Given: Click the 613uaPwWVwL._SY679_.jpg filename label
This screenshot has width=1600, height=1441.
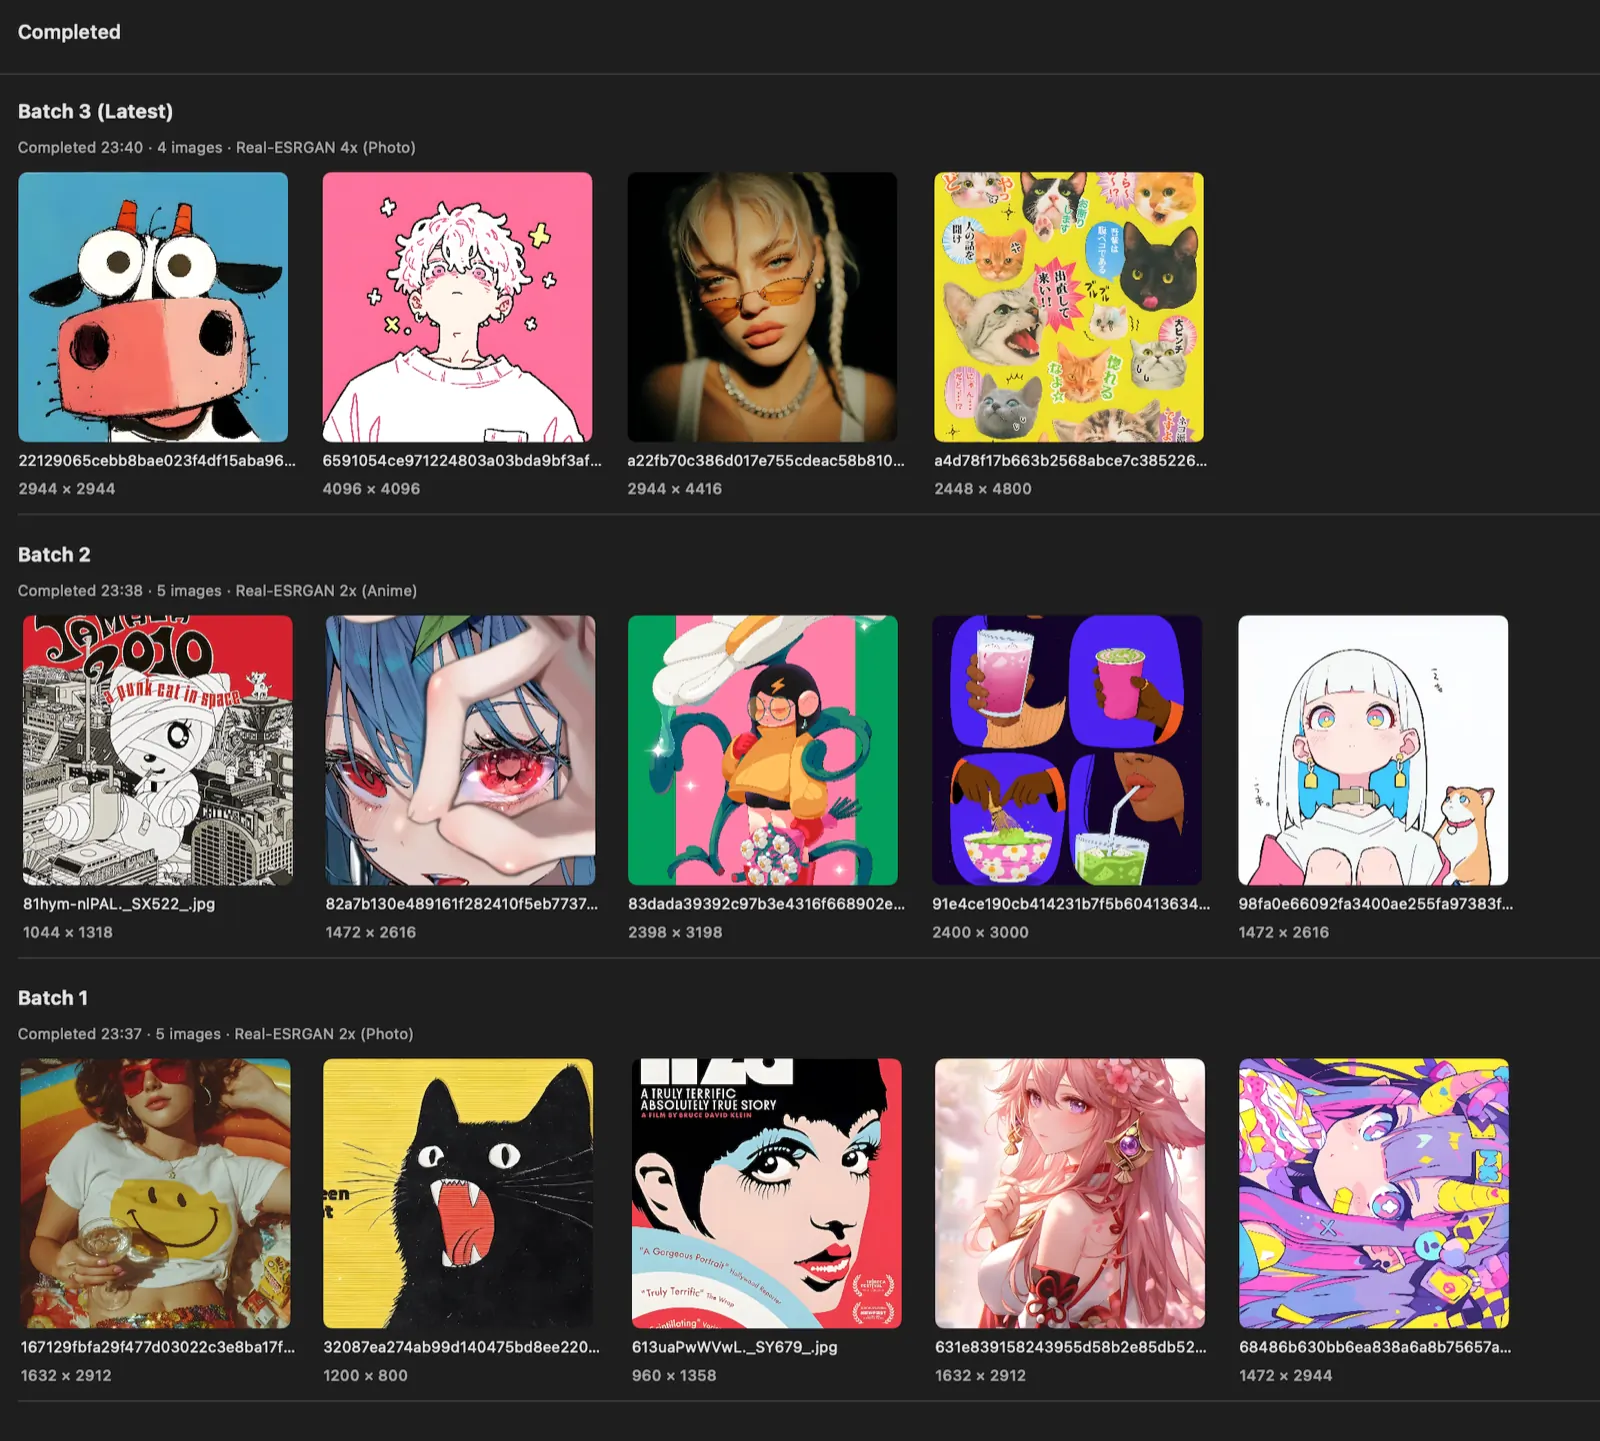Looking at the screenshot, I should 734,1347.
